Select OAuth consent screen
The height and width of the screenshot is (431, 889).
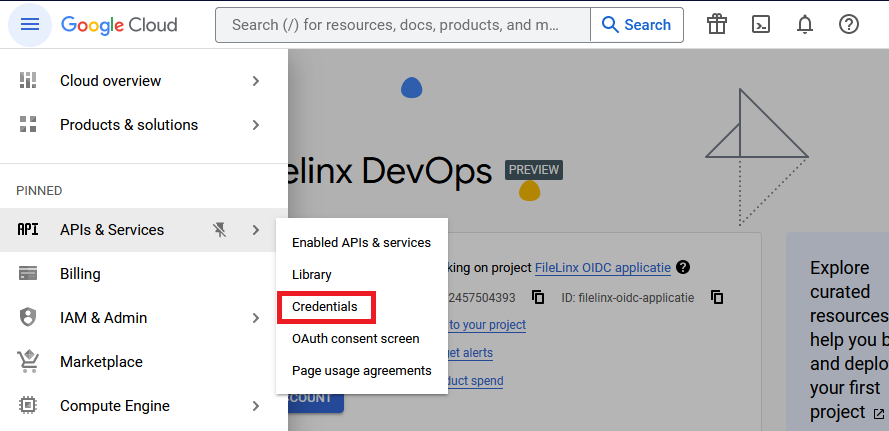pos(362,339)
